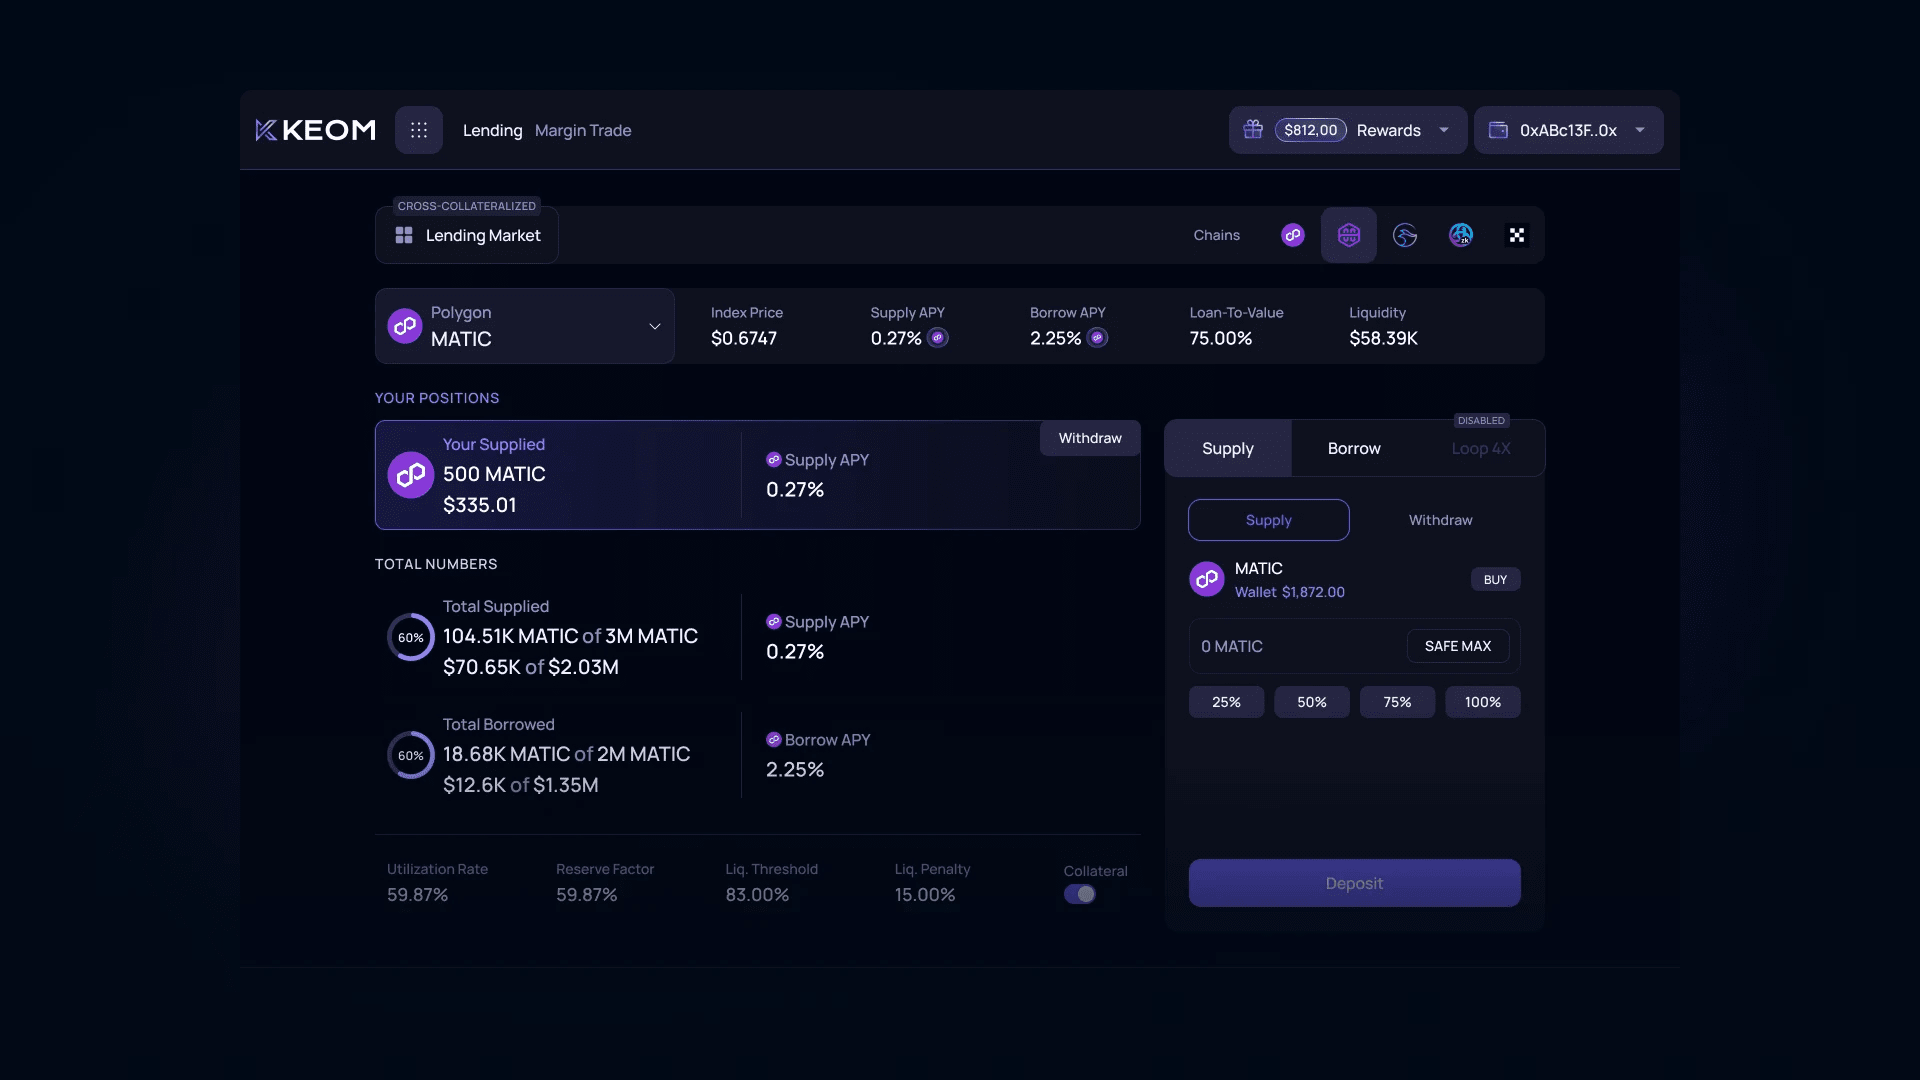Image resolution: width=1920 pixels, height=1080 pixels.
Task: Click the MATIC icon in the supply panel
Action: [x=1207, y=579]
